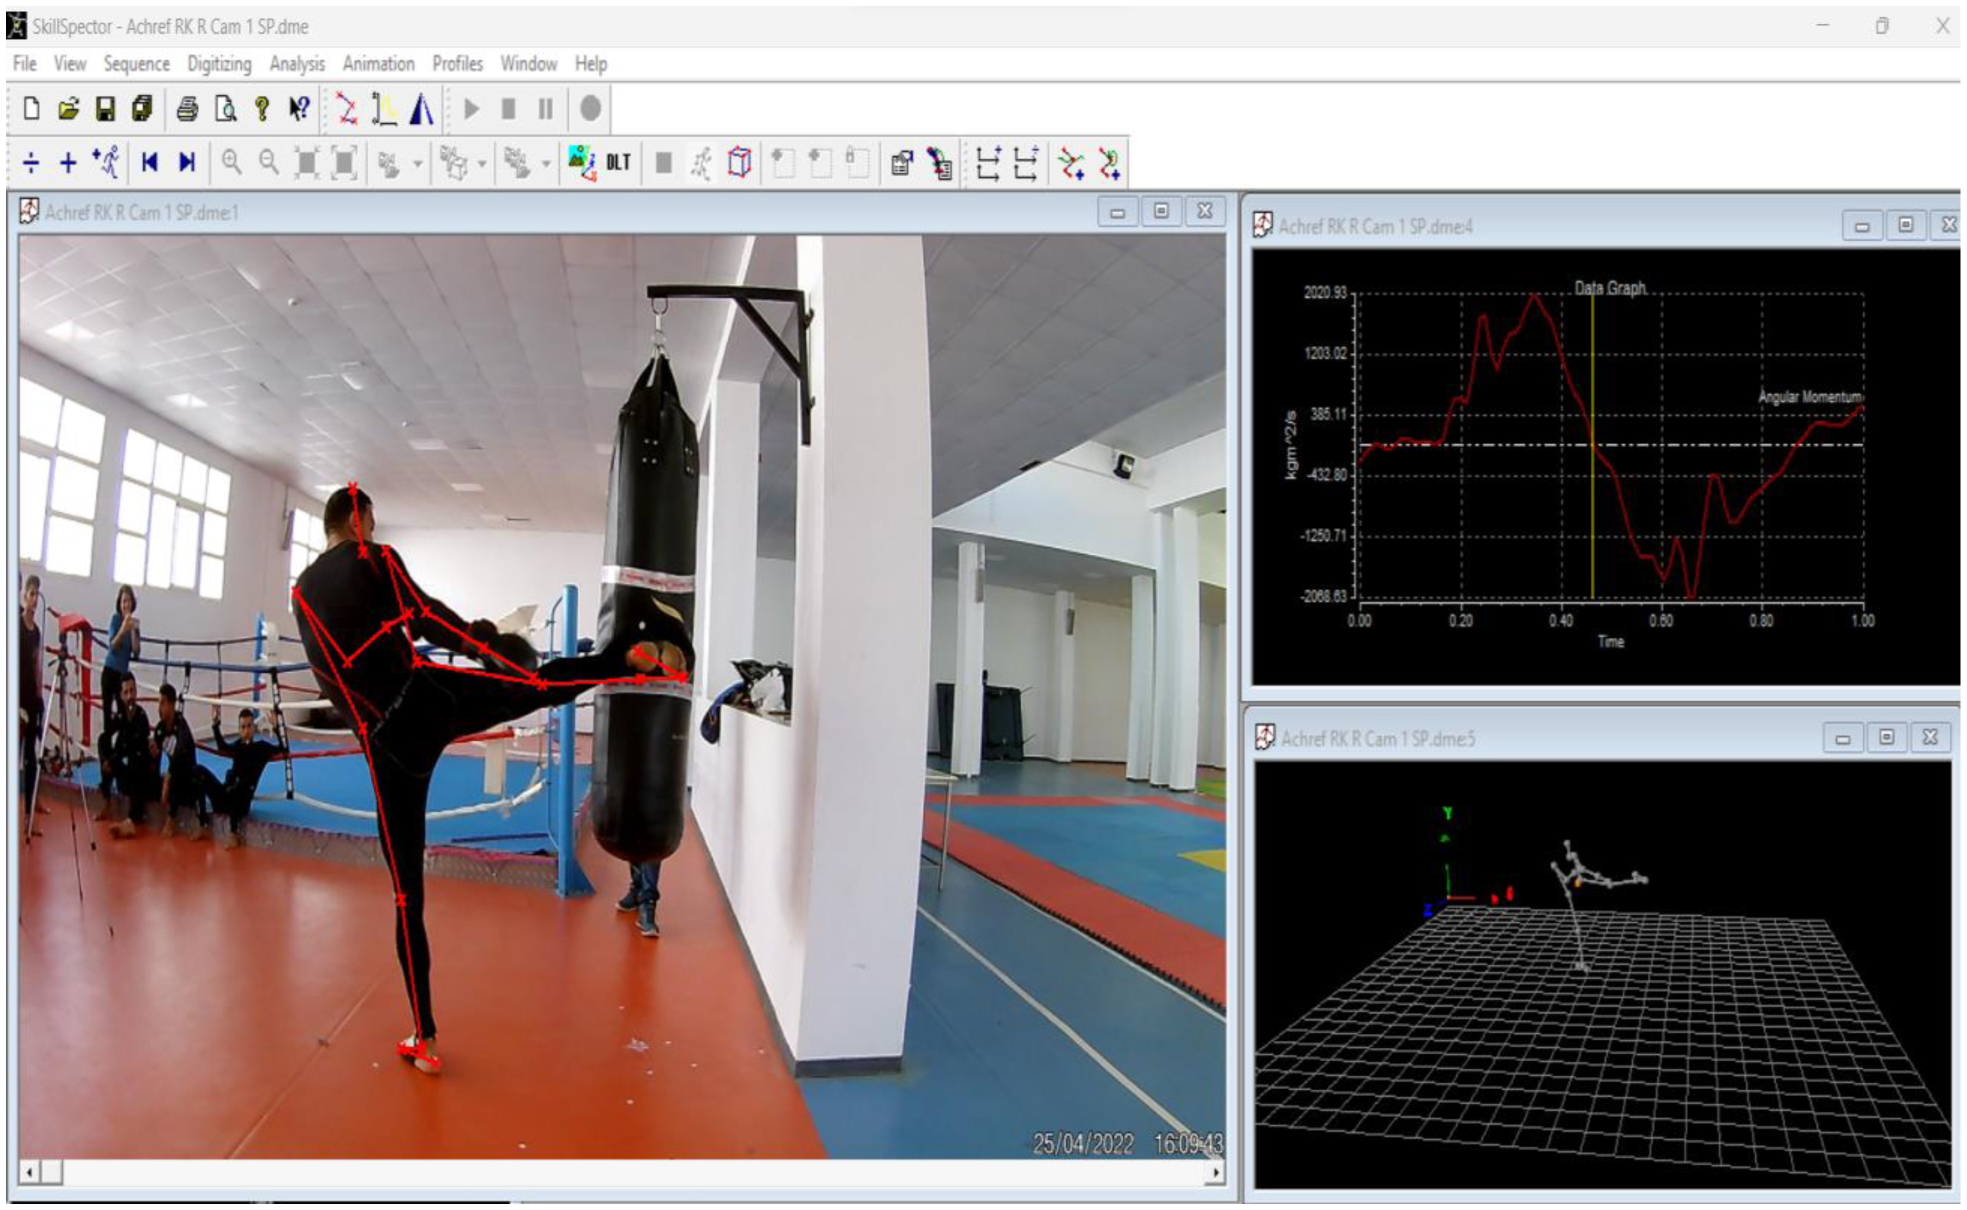Expand dropdown arrow next to third cube icon
The image size is (1967, 1210).
[546, 163]
